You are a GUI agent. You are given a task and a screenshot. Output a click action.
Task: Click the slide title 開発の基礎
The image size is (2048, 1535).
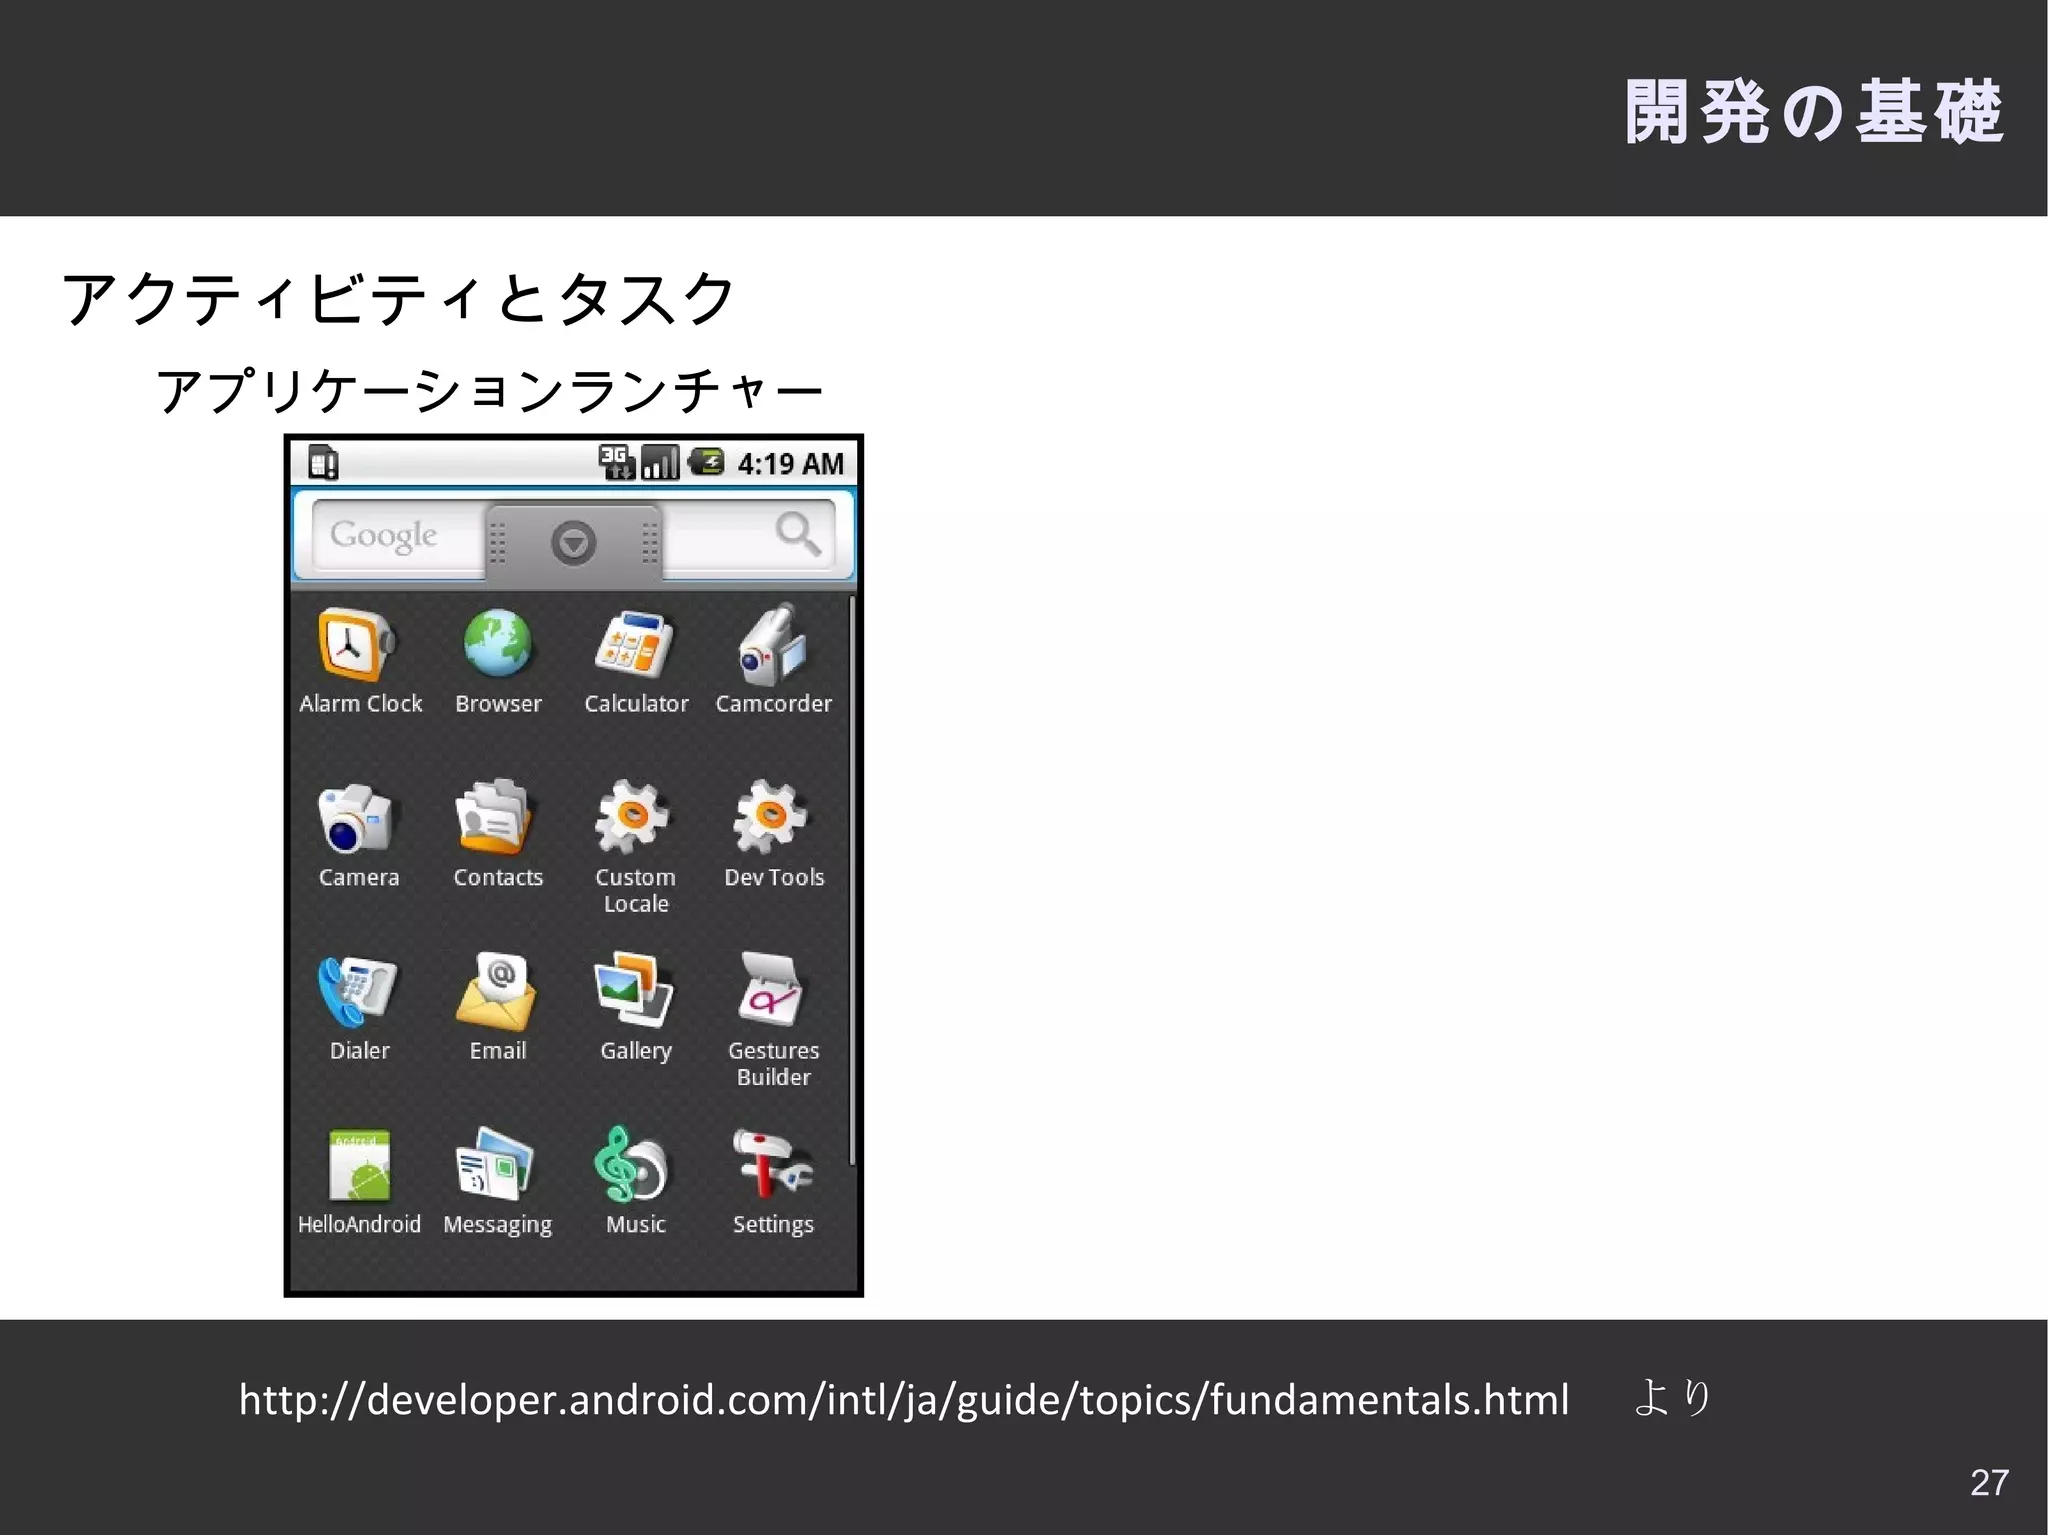(x=1814, y=112)
